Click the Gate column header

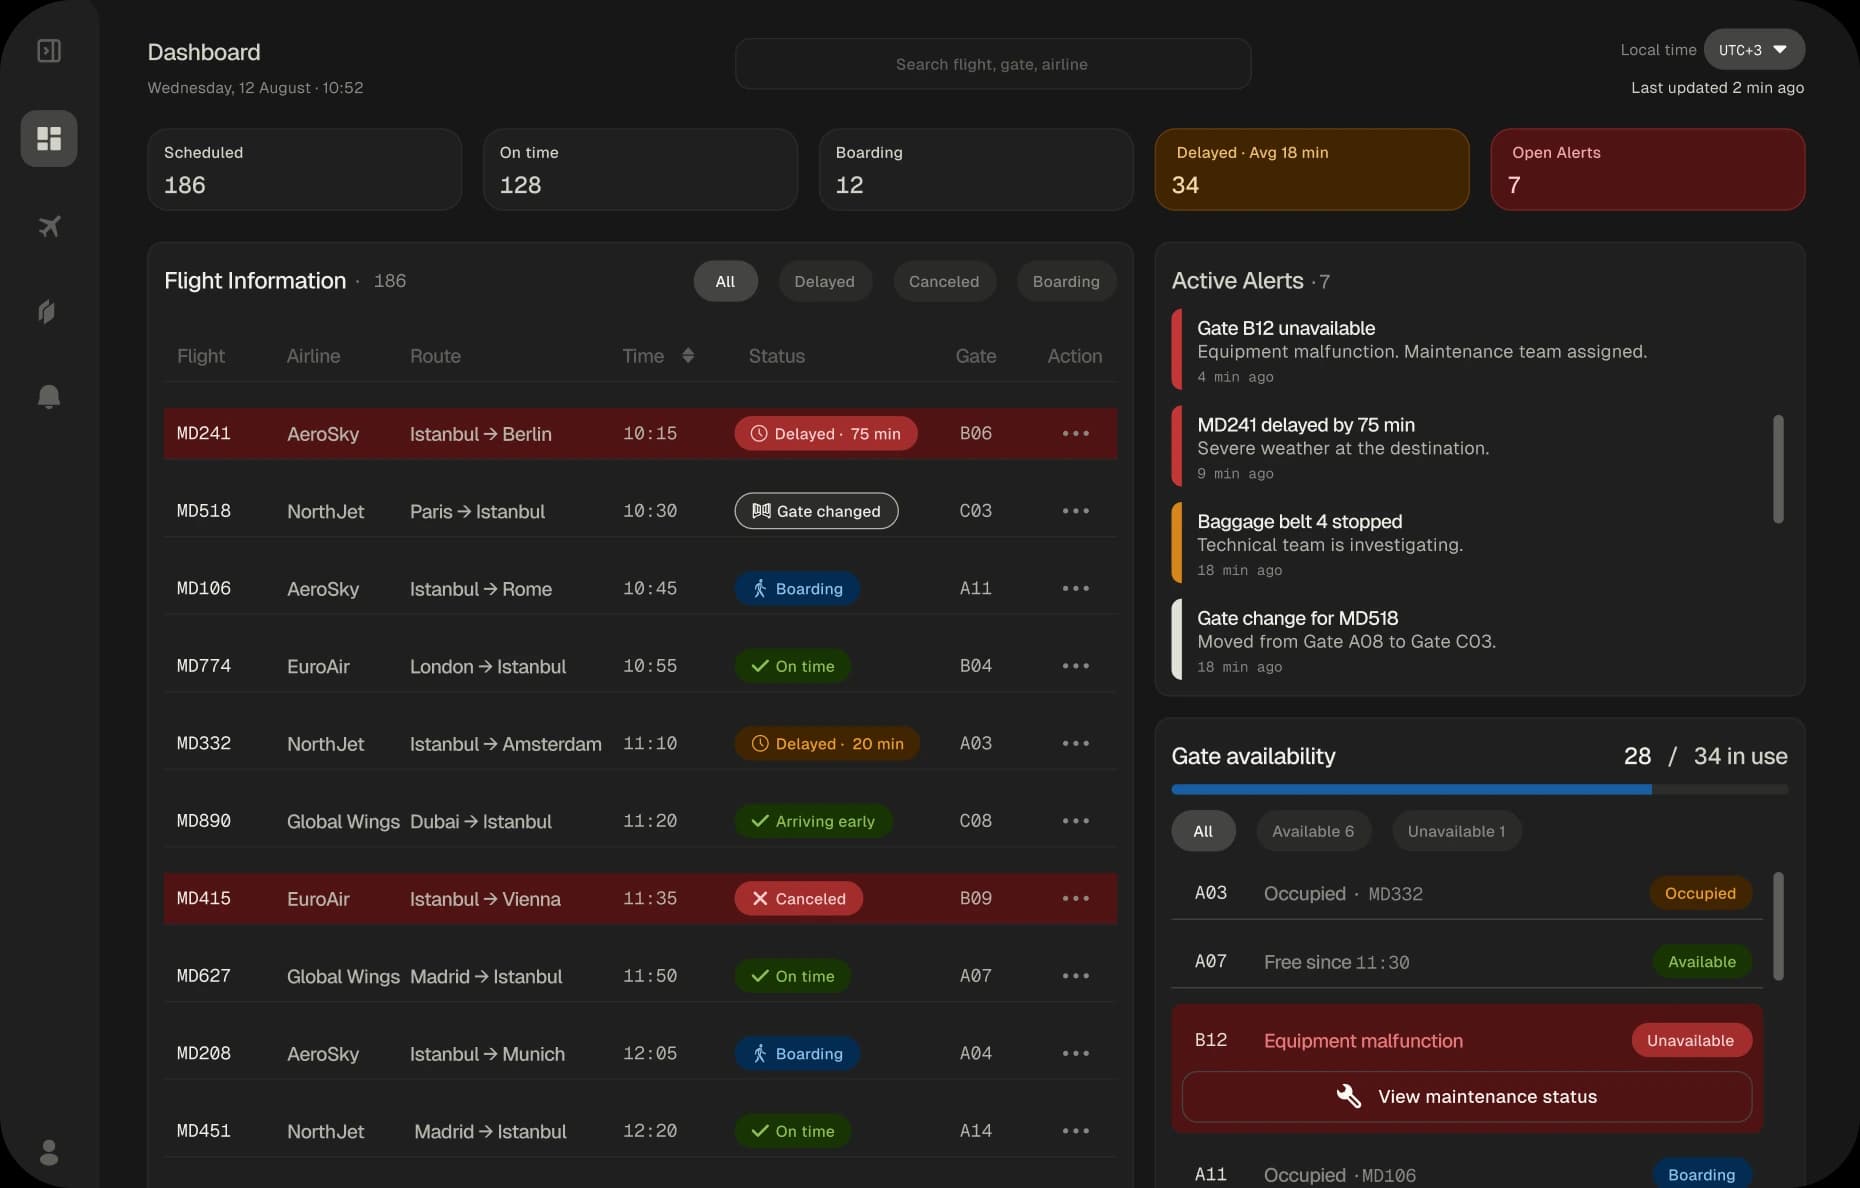click(976, 356)
